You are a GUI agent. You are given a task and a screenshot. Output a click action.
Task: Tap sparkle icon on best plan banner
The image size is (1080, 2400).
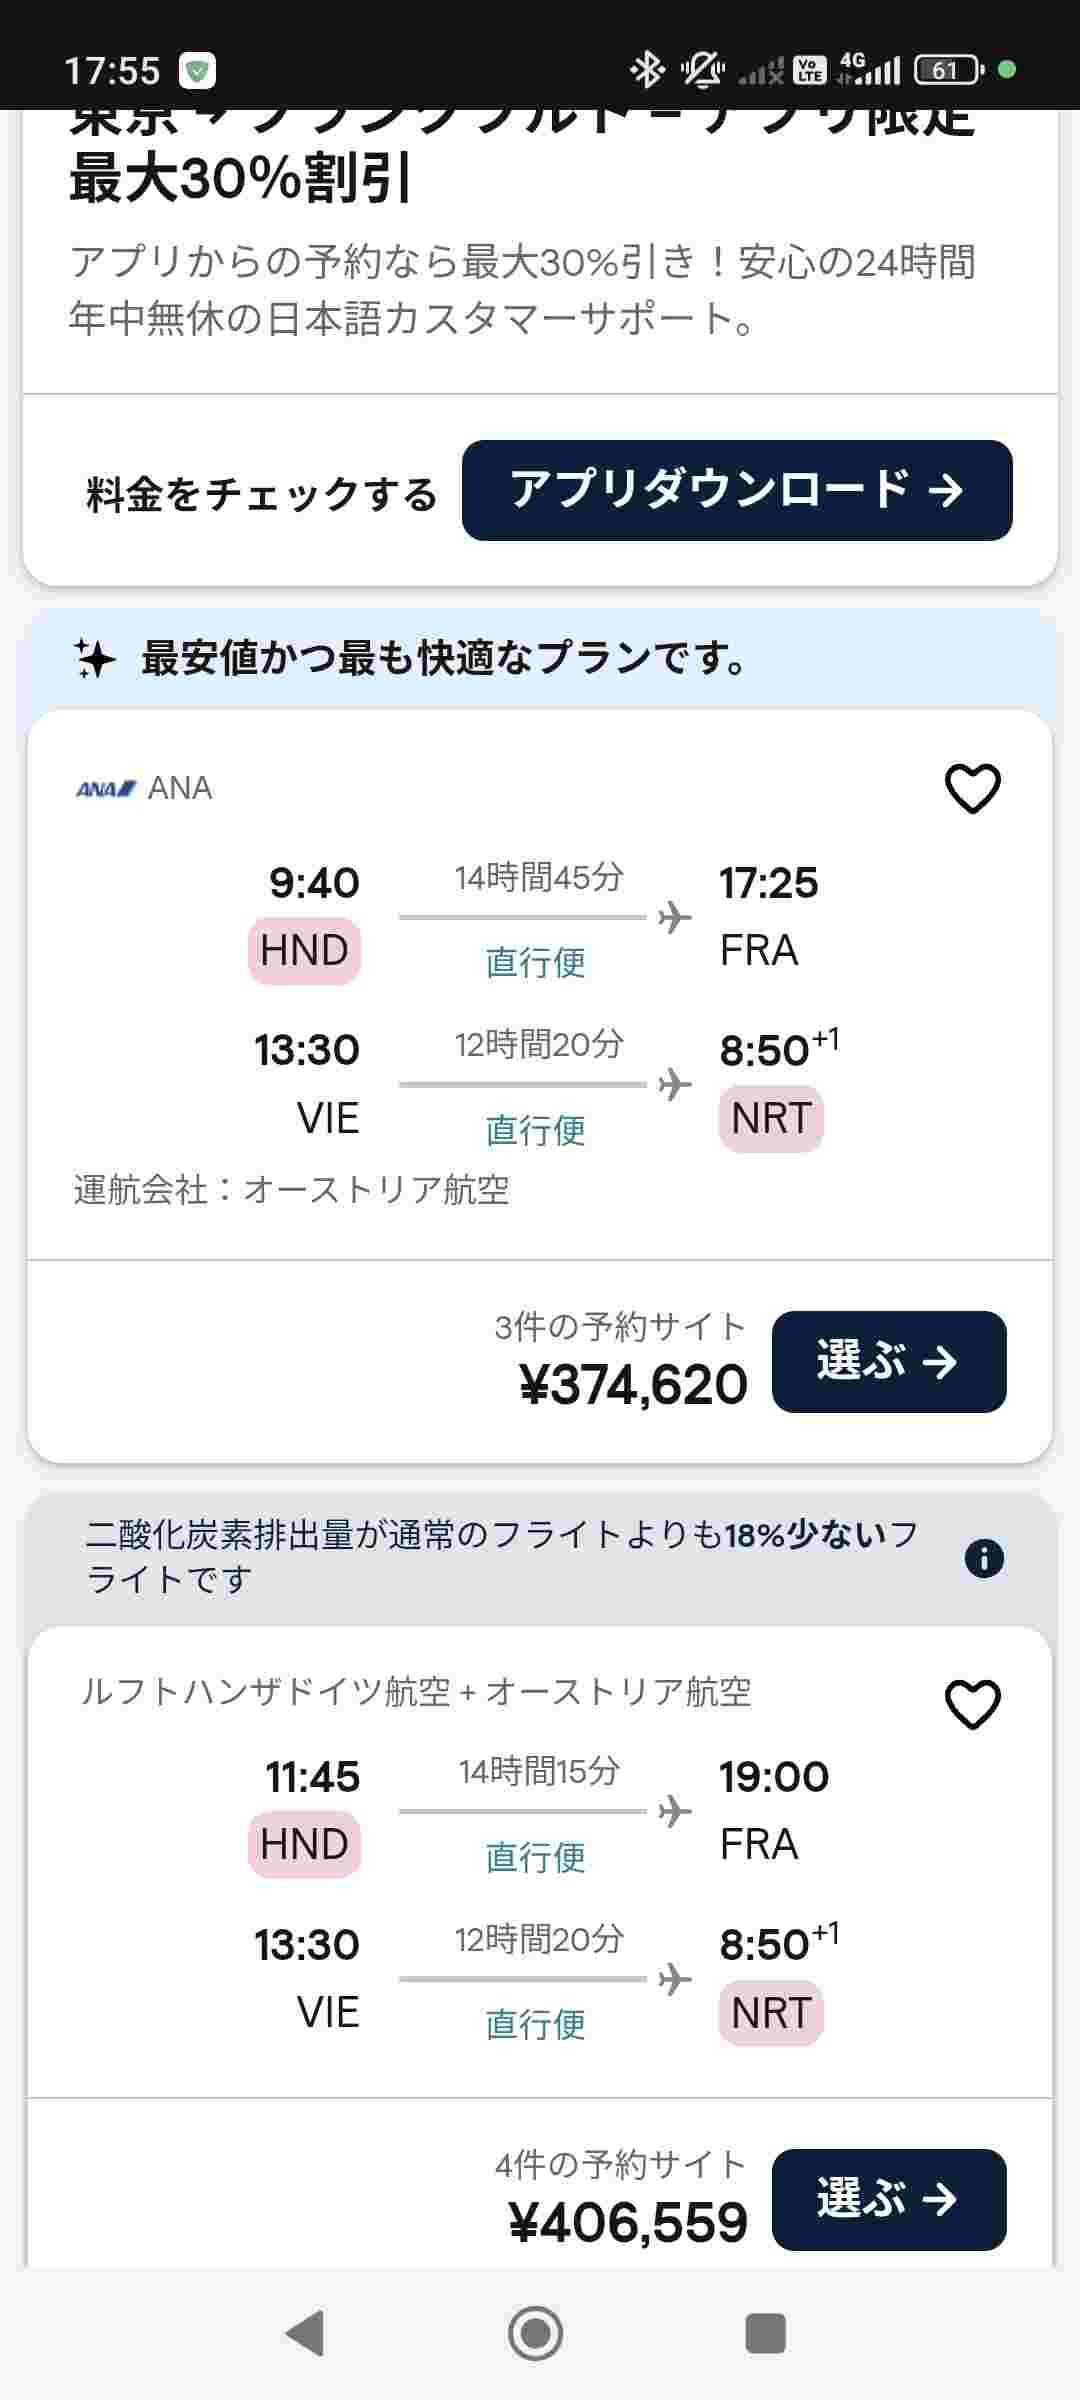[x=96, y=659]
